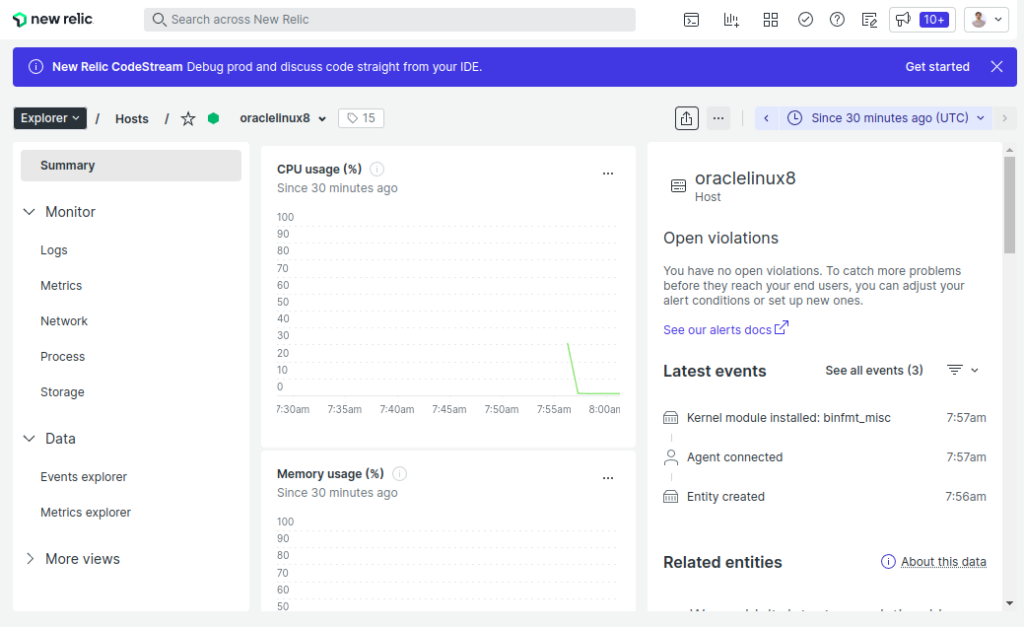Viewport: 1024px width, 627px height.
Task: Click Get started in CodeStream banner
Action: click(x=937, y=67)
